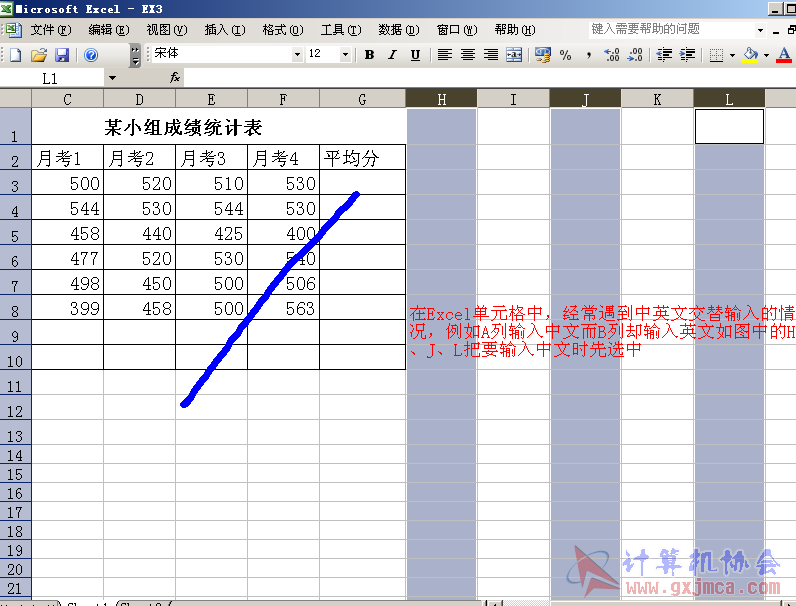Viewport: 796px width, 606px height.
Task: Select cell containing 563
Action: tap(283, 308)
